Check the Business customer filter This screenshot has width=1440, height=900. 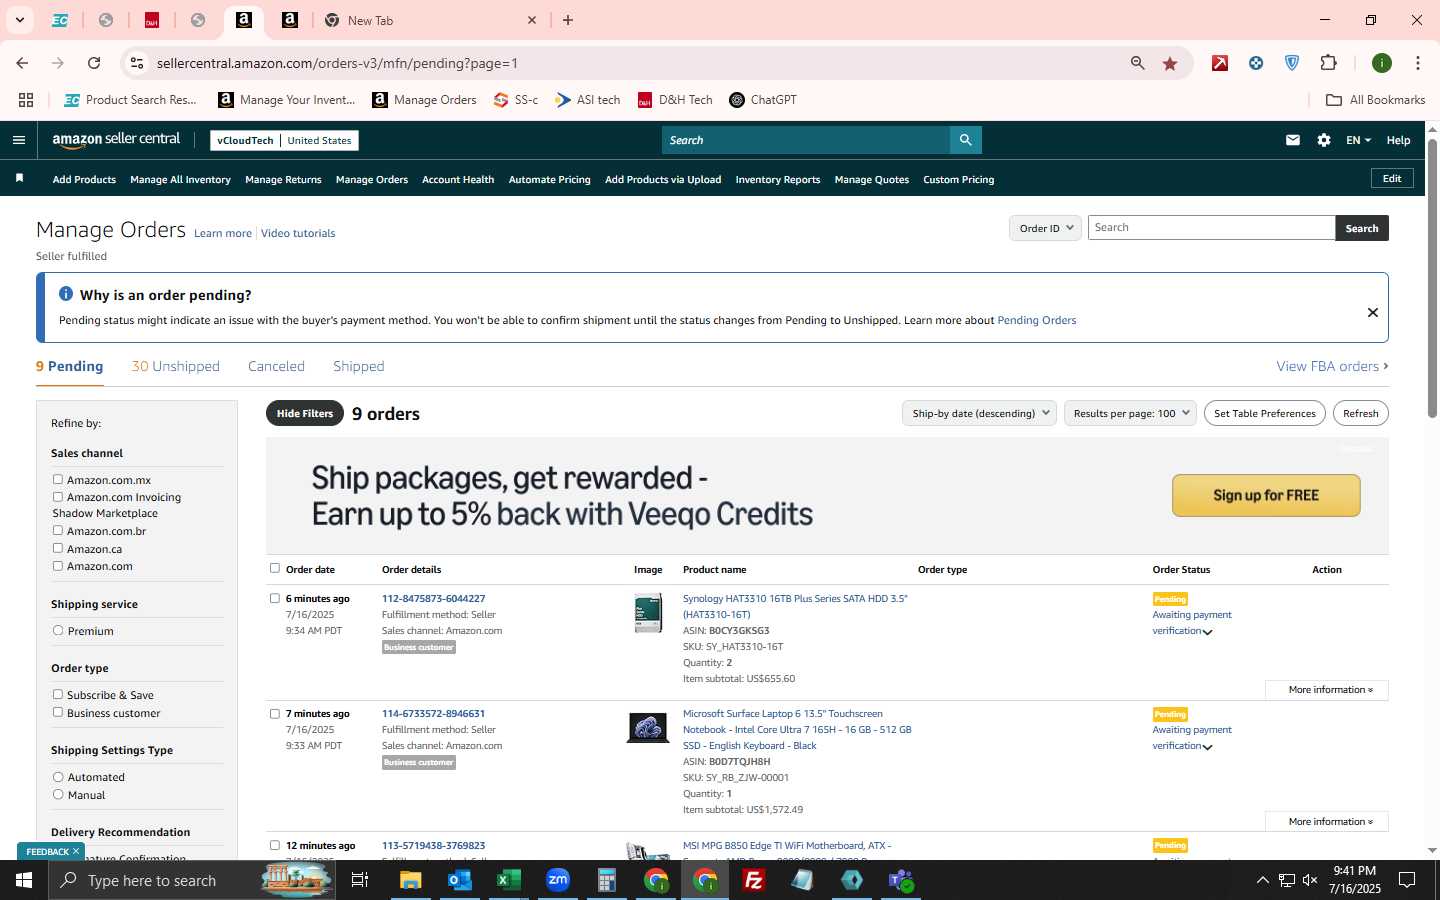click(x=58, y=713)
